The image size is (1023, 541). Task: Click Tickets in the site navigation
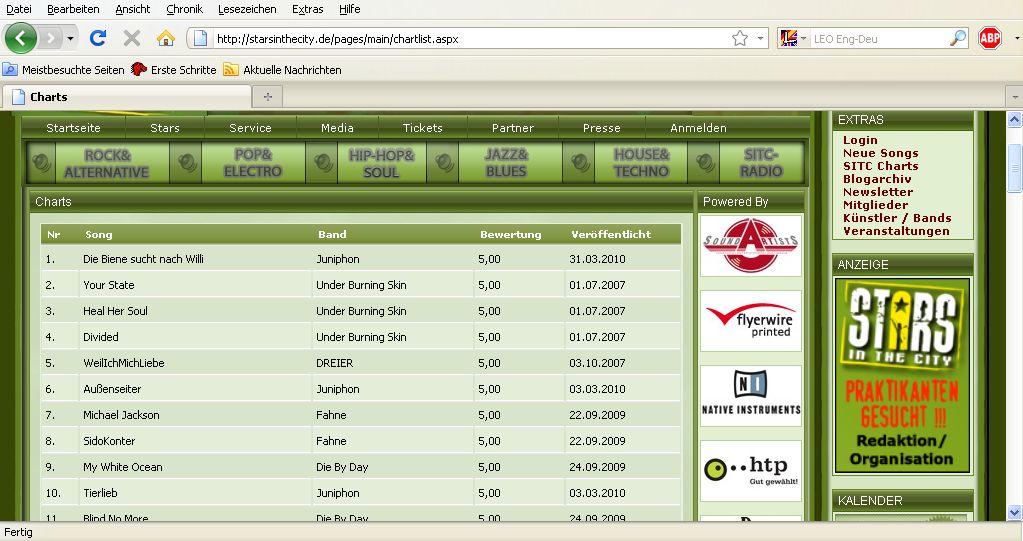pos(423,128)
